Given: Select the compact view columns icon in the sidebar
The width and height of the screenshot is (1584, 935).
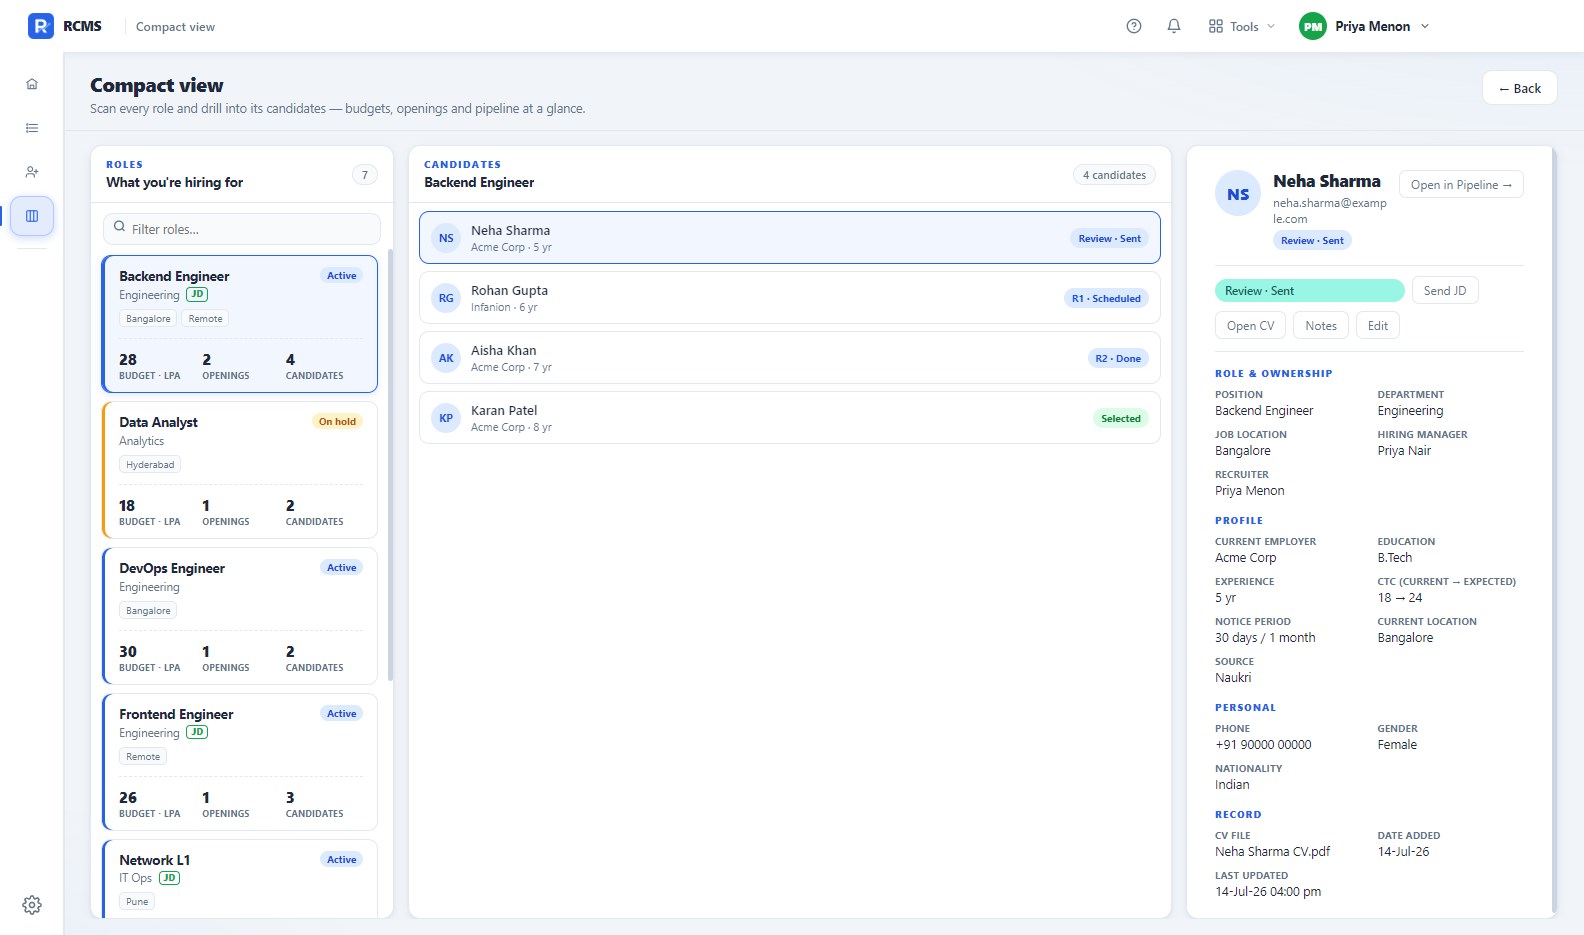Looking at the screenshot, I should (x=32, y=216).
